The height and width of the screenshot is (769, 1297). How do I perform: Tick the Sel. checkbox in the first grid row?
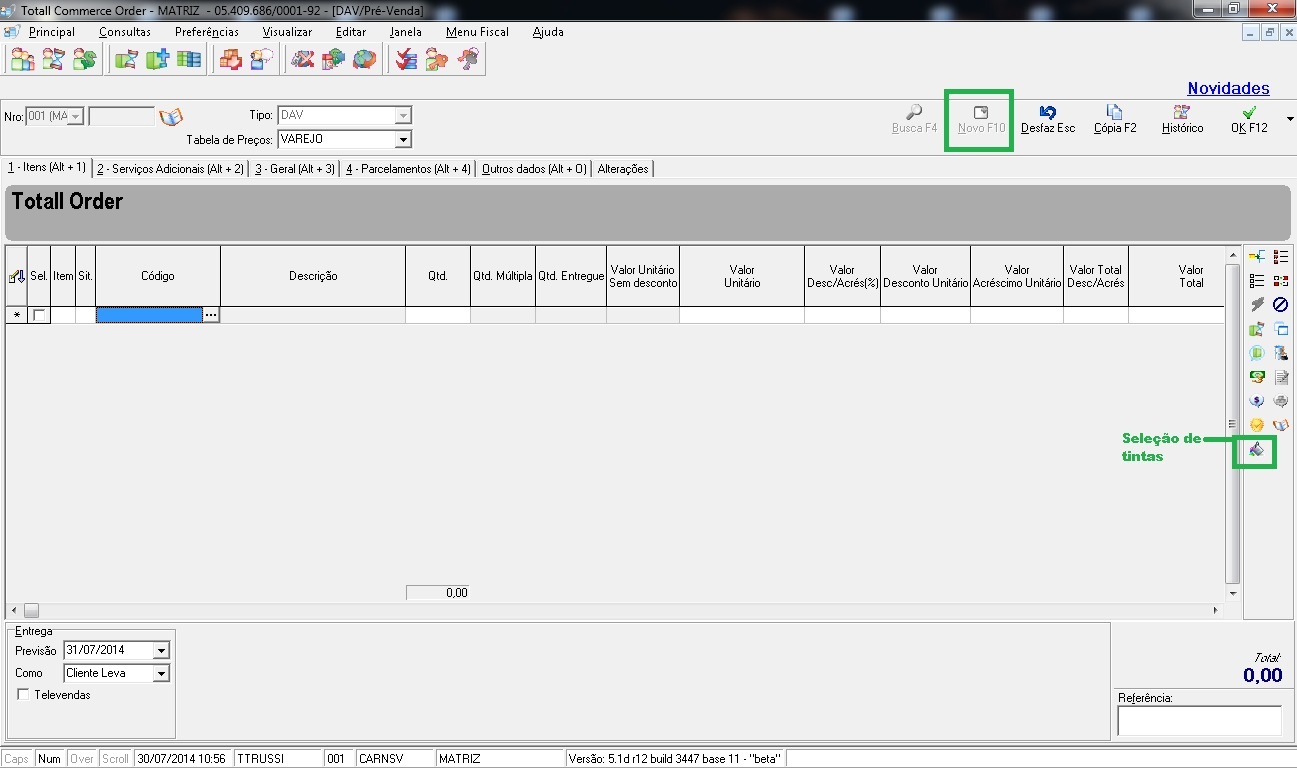pos(39,315)
